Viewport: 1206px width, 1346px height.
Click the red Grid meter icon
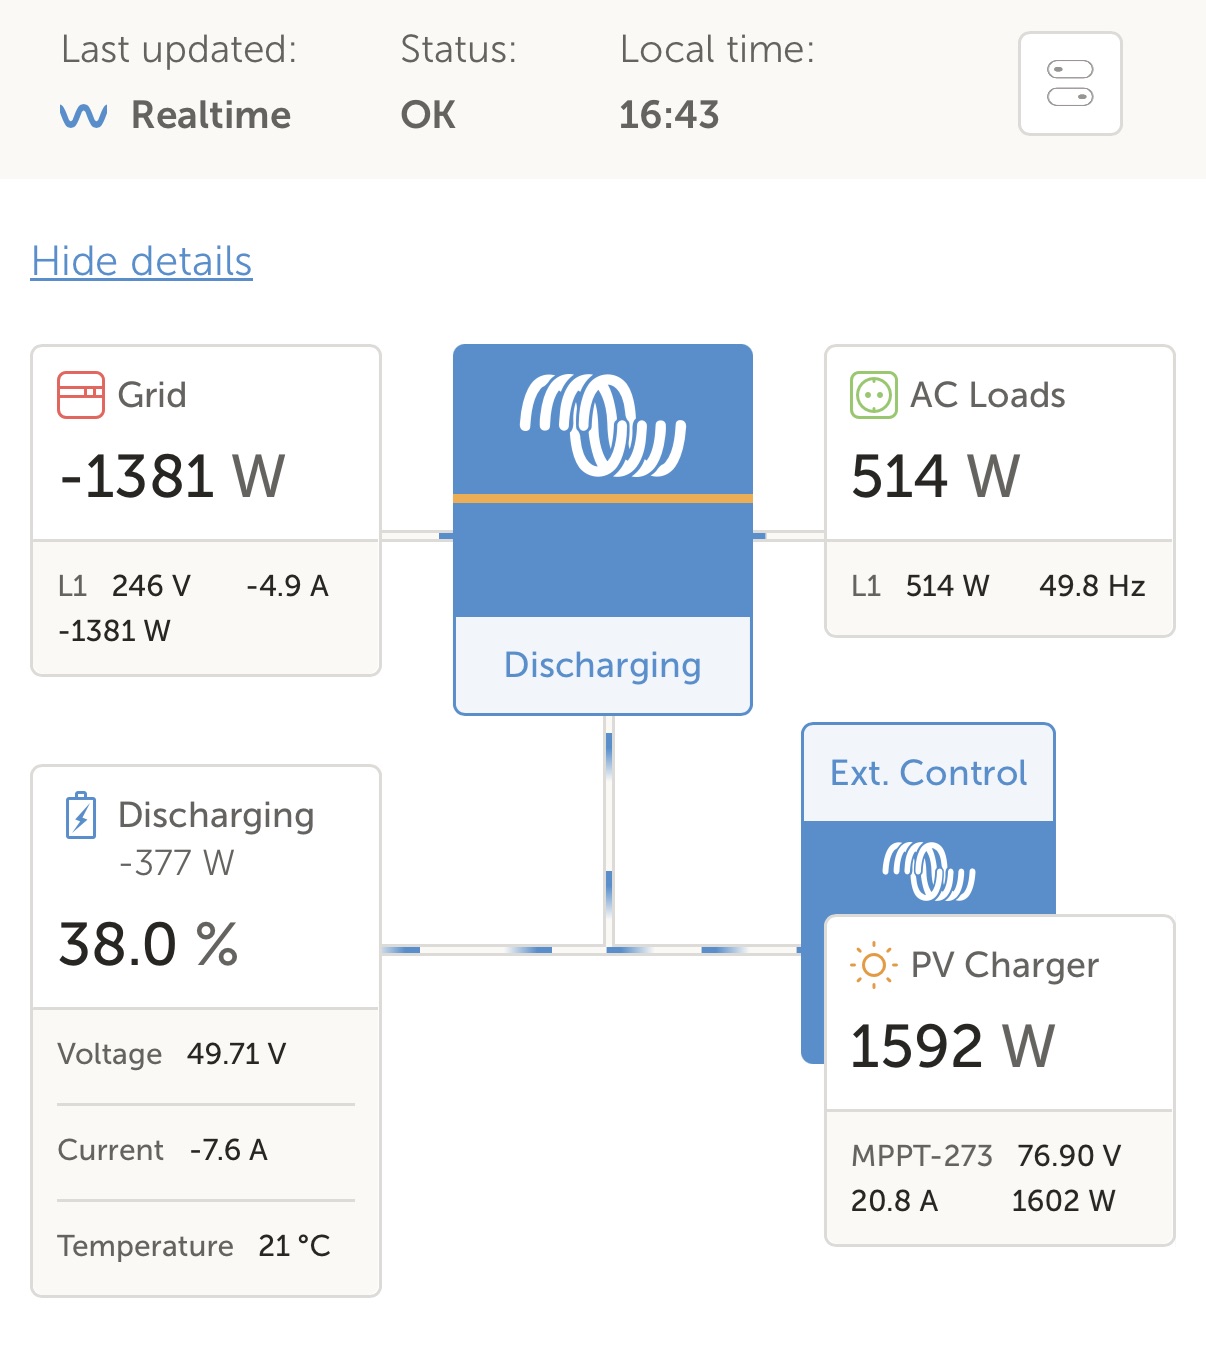tap(81, 395)
